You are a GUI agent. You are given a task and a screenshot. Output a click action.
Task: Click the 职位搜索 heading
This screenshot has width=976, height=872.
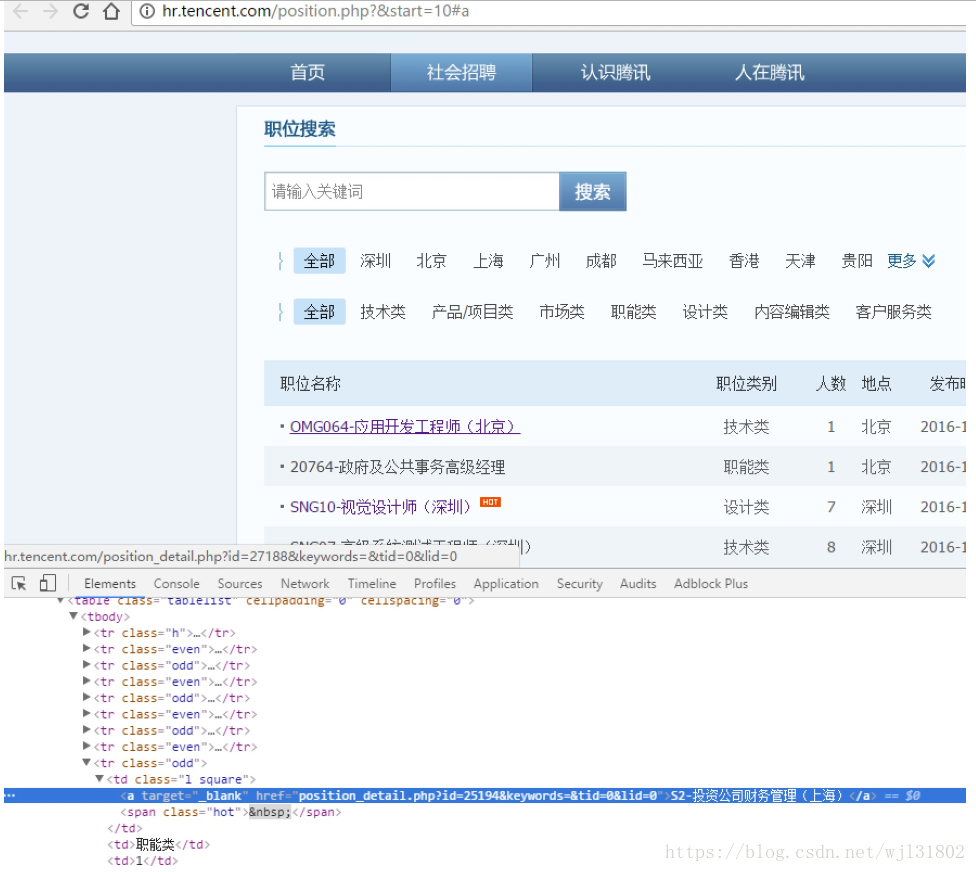(300, 129)
